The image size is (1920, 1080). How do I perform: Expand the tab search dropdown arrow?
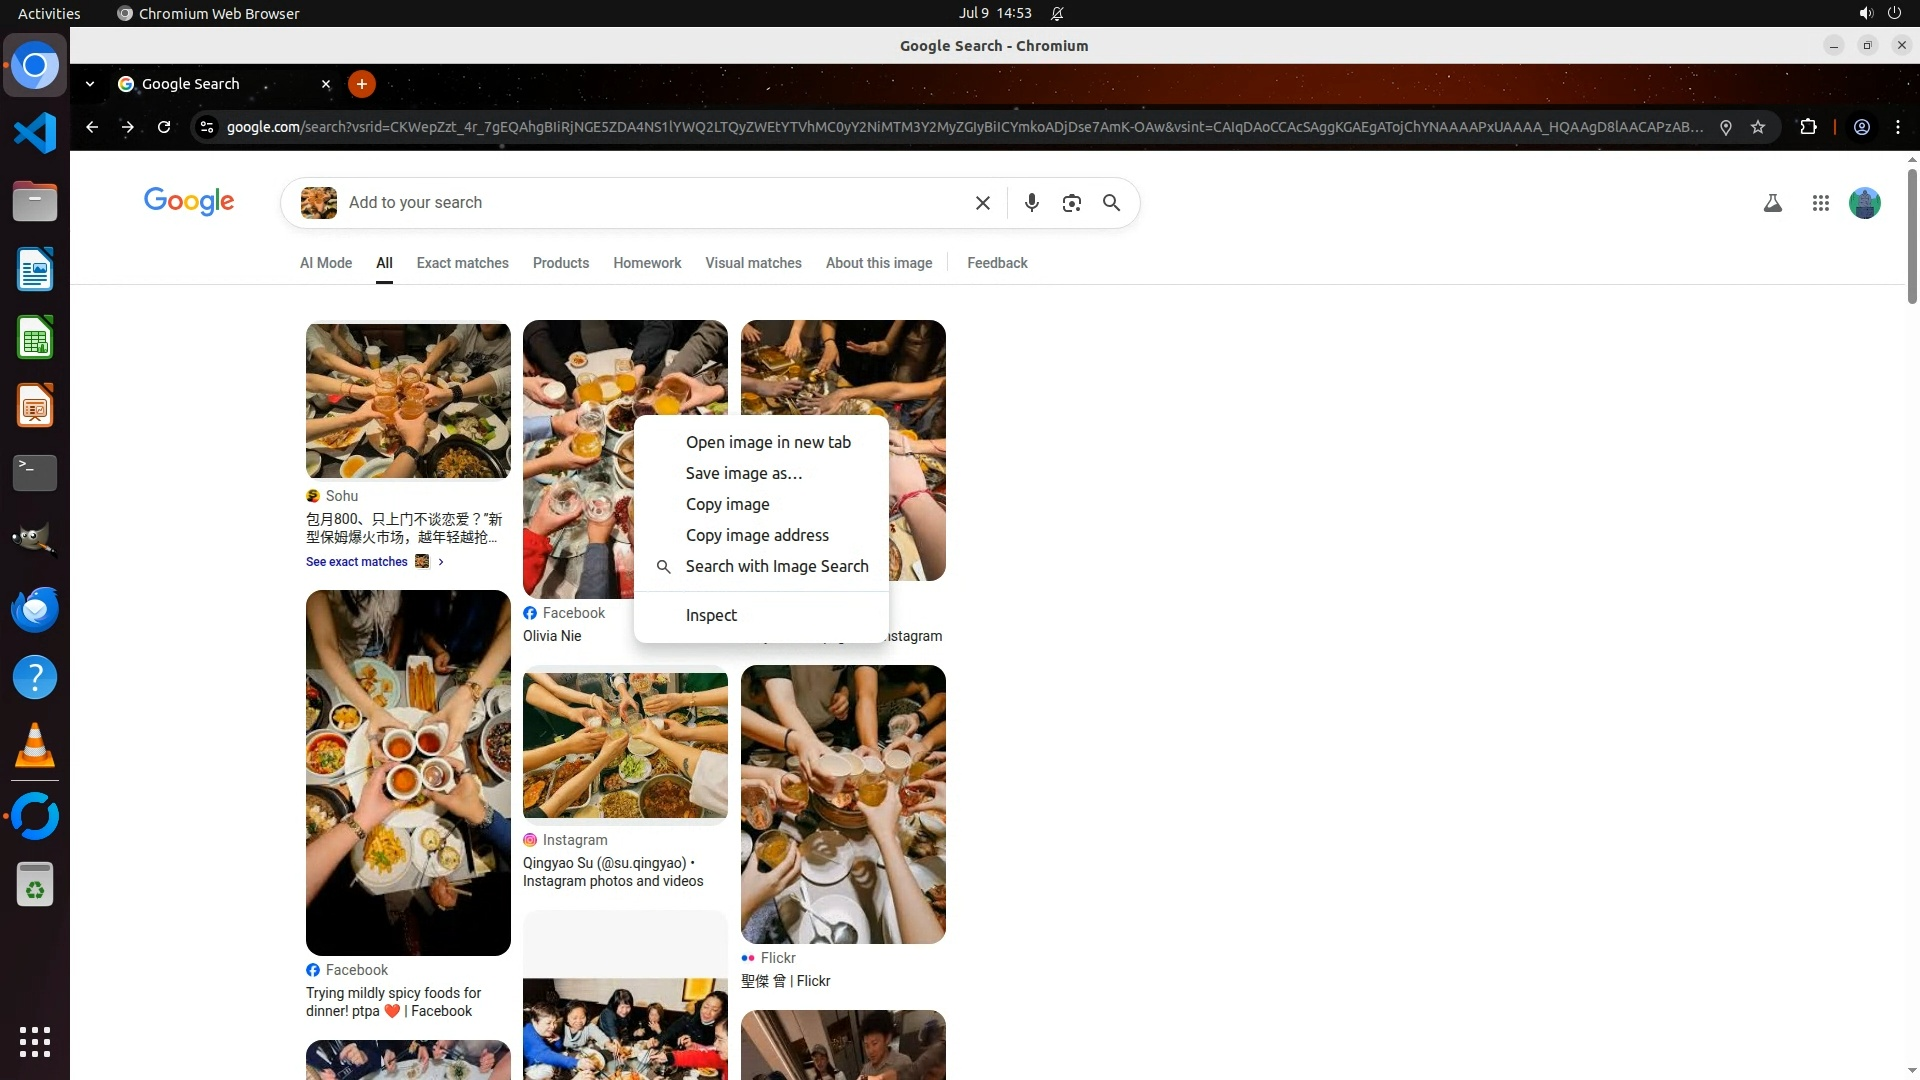[90, 84]
